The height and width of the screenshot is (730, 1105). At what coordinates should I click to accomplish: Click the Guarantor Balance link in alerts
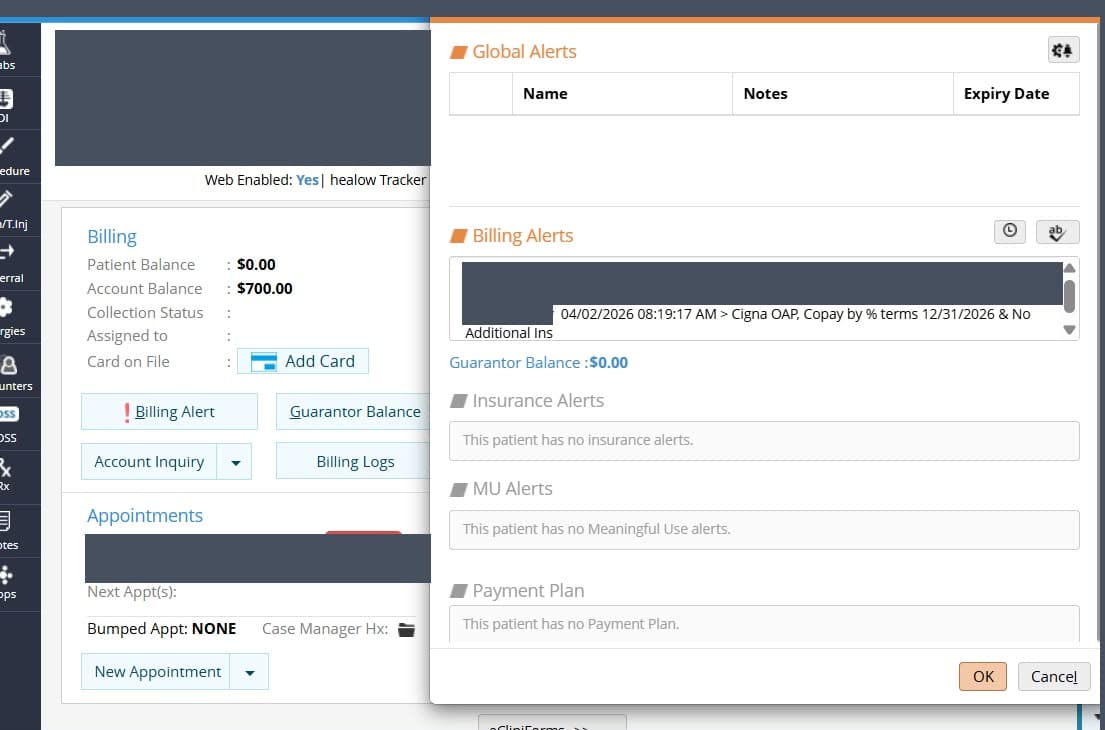click(x=538, y=363)
